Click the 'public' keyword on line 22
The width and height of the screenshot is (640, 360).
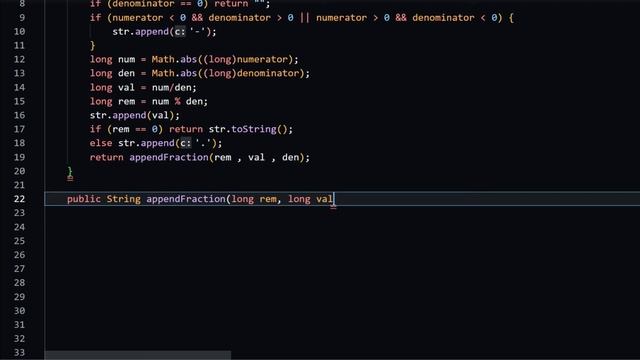click(84, 199)
